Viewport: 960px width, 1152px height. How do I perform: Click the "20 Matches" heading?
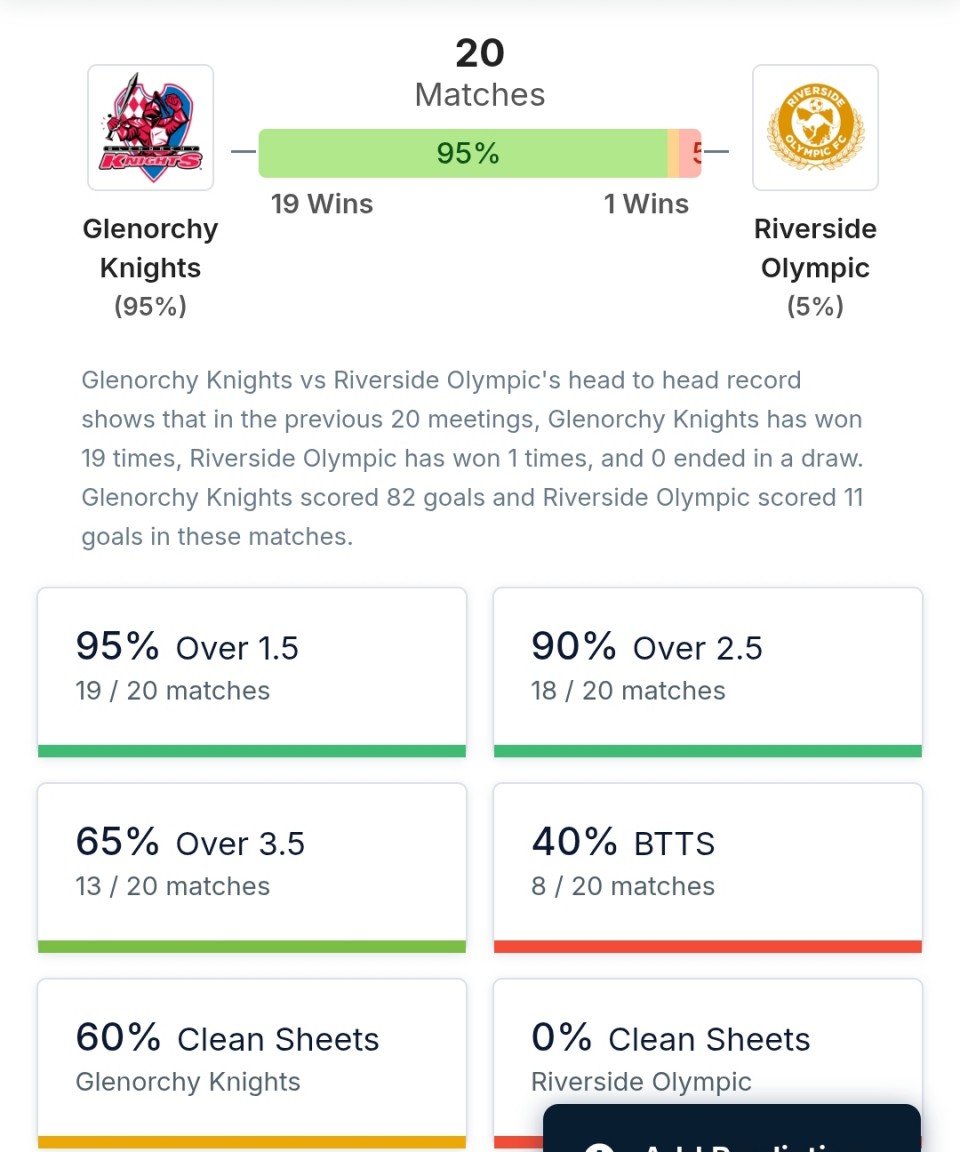480,73
